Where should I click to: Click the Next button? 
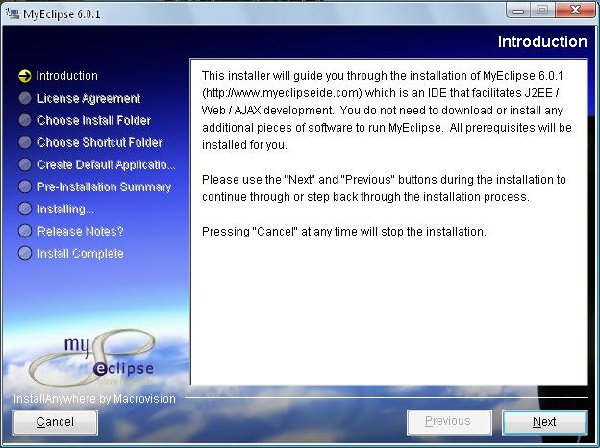545,422
